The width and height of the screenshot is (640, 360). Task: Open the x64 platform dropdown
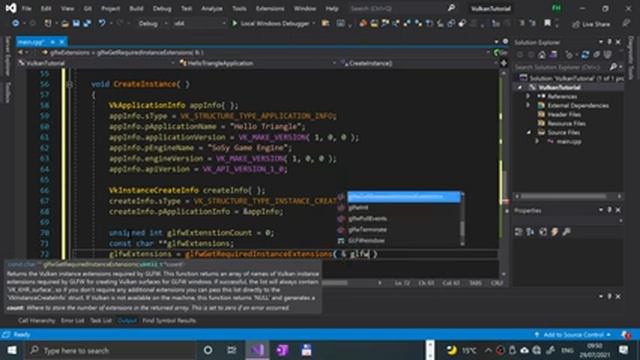pyautogui.click(x=200, y=24)
